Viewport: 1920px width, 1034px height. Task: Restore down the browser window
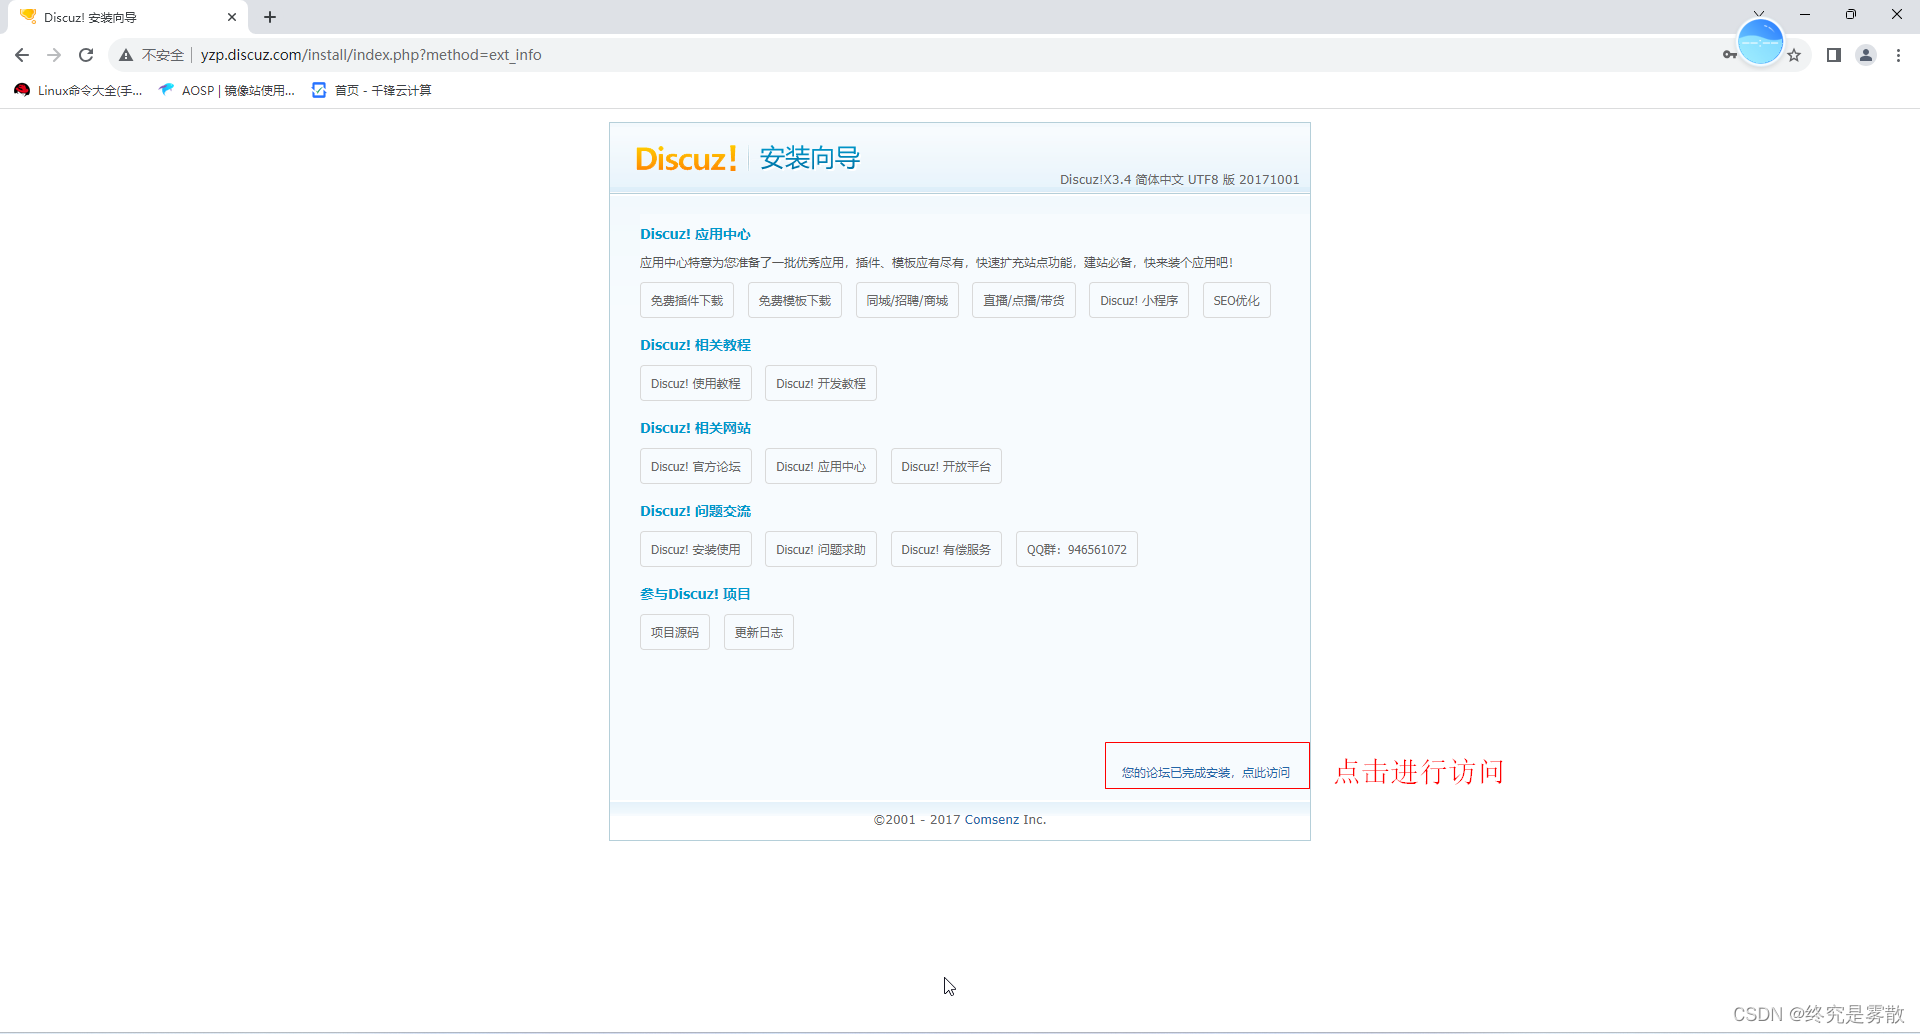1851,14
